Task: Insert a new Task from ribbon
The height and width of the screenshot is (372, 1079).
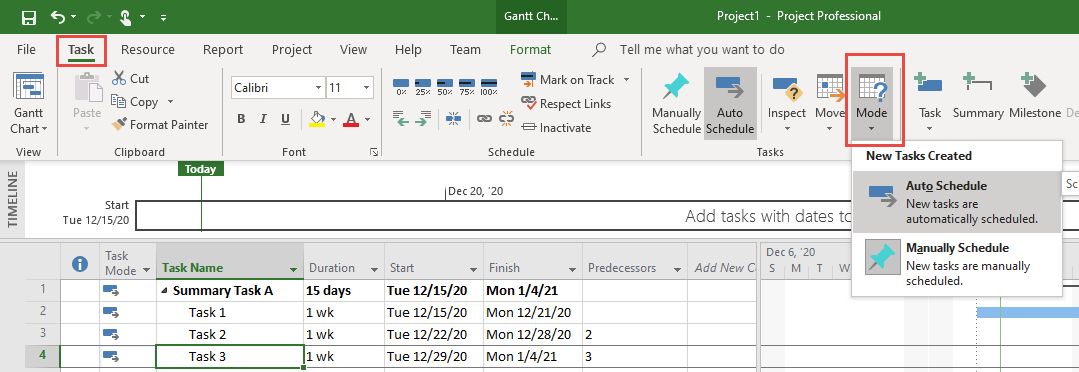Action: point(930,103)
